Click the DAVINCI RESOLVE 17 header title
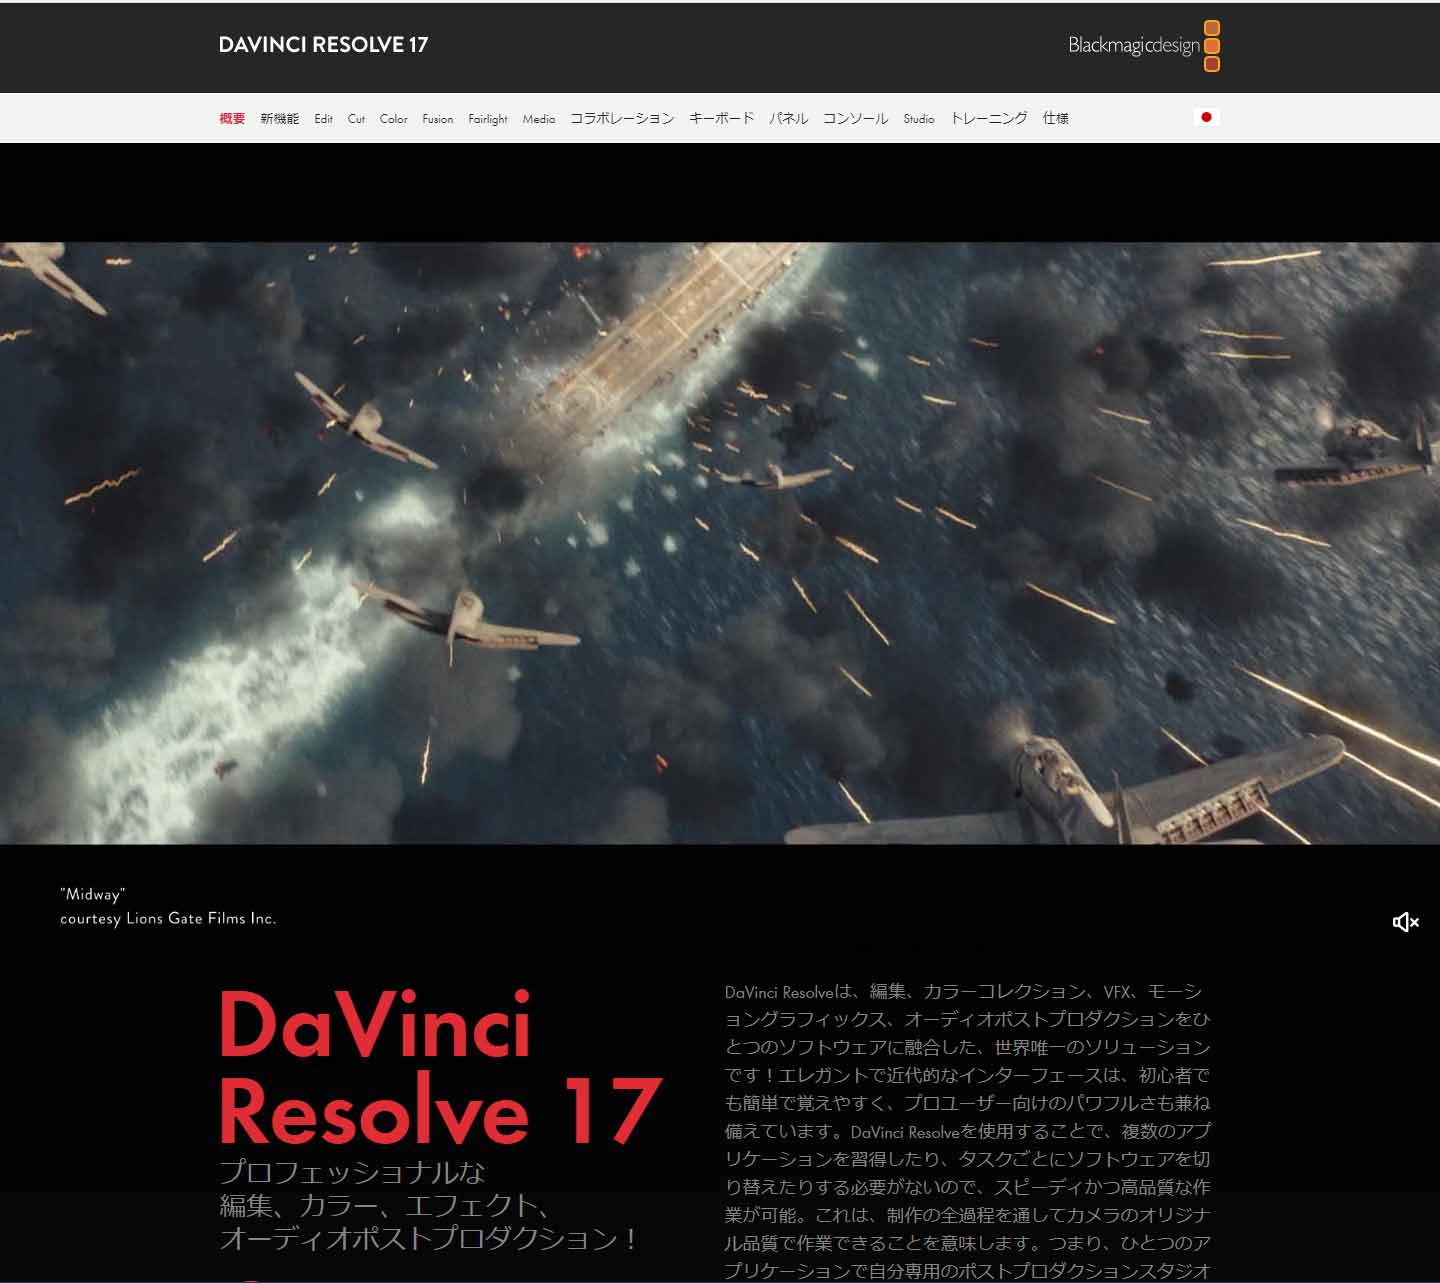 323,45
